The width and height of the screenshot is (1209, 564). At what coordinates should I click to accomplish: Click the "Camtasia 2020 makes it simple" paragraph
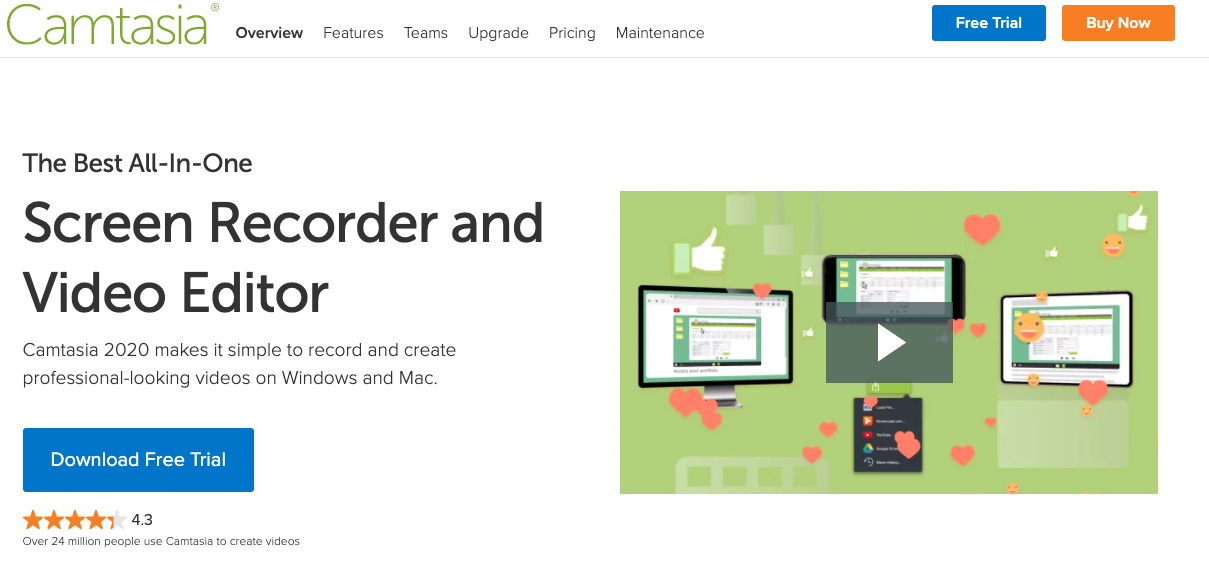[x=240, y=364]
